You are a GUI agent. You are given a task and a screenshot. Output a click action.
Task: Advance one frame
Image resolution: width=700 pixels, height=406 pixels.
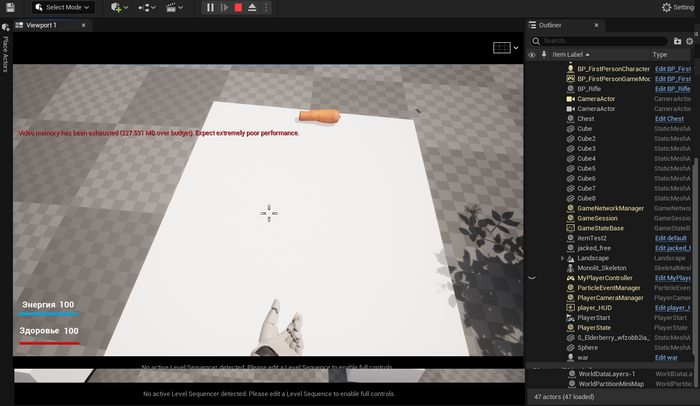tap(224, 7)
